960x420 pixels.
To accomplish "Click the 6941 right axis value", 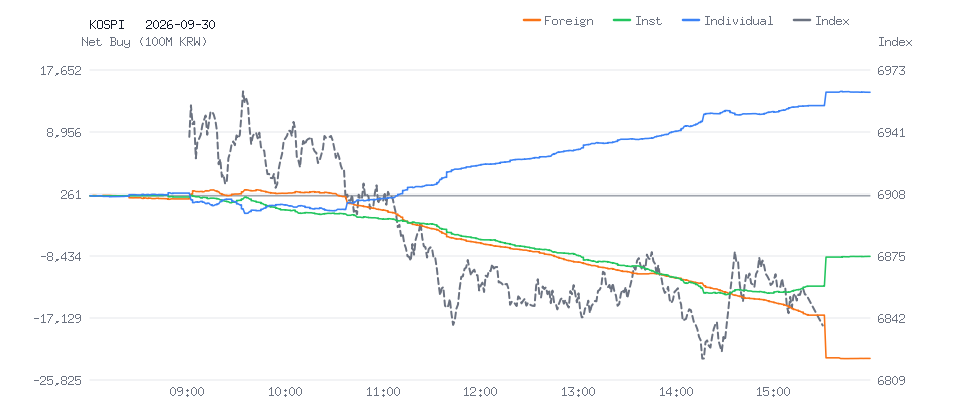I will click(x=890, y=132).
